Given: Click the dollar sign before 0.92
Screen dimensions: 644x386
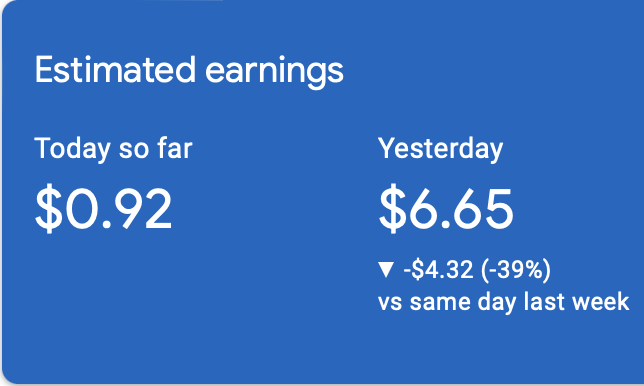Looking at the screenshot, I should pos(49,209).
